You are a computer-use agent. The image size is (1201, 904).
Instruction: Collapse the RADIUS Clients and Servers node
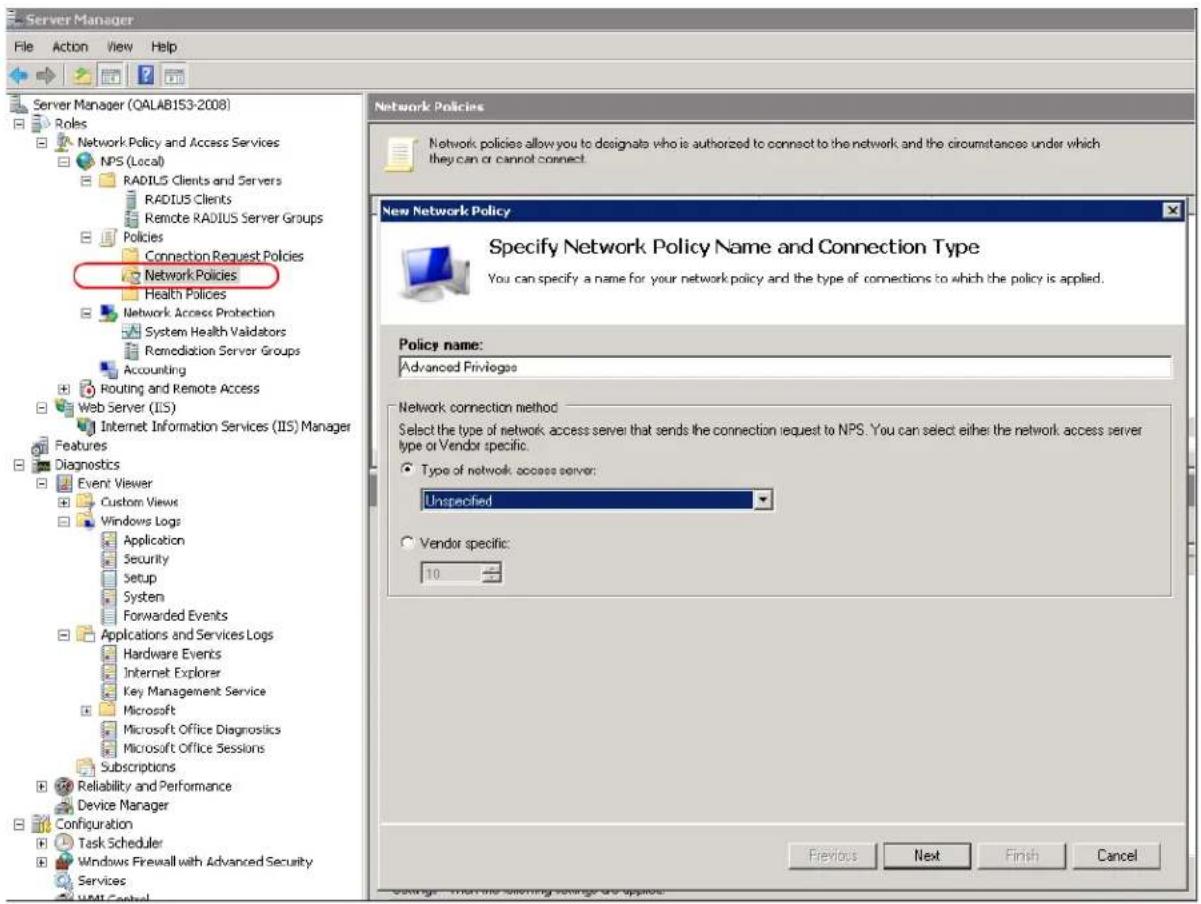pos(87,180)
